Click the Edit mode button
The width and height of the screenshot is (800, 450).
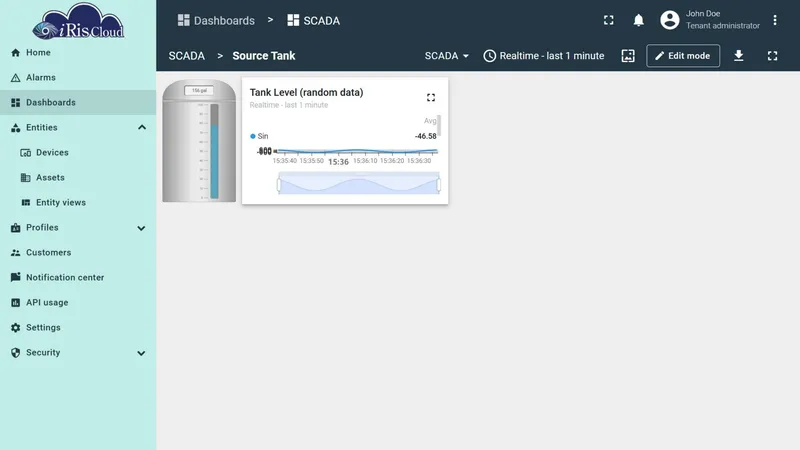click(683, 56)
